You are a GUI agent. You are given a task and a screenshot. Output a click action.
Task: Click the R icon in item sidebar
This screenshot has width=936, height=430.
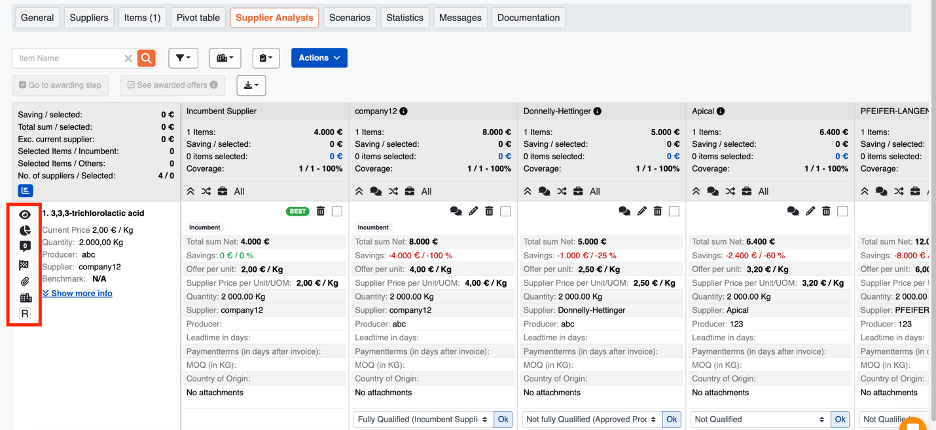click(25, 314)
